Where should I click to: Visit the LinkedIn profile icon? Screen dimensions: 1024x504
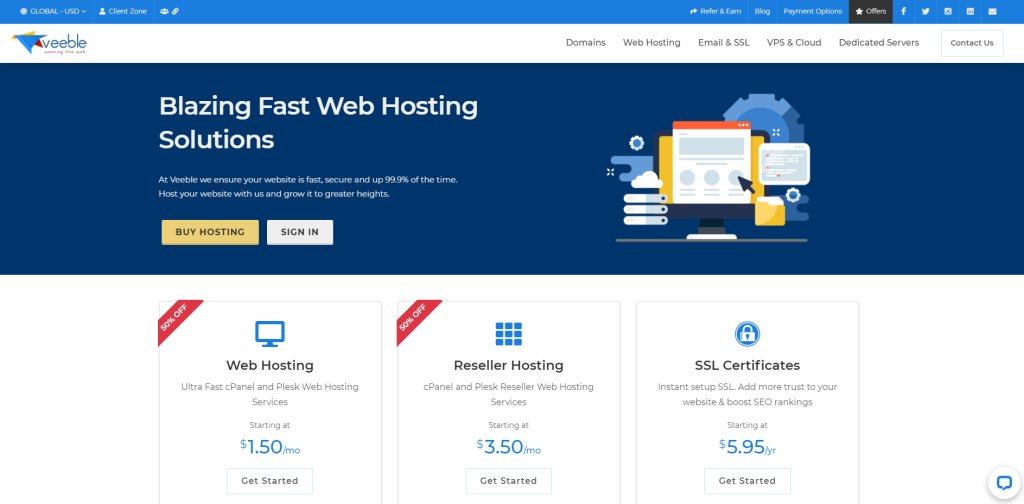pyautogui.click(x=970, y=12)
